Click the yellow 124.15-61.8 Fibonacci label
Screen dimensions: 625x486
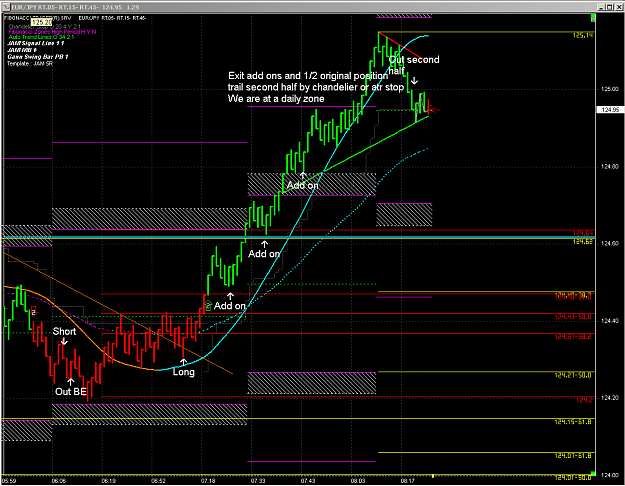[x=573, y=422]
